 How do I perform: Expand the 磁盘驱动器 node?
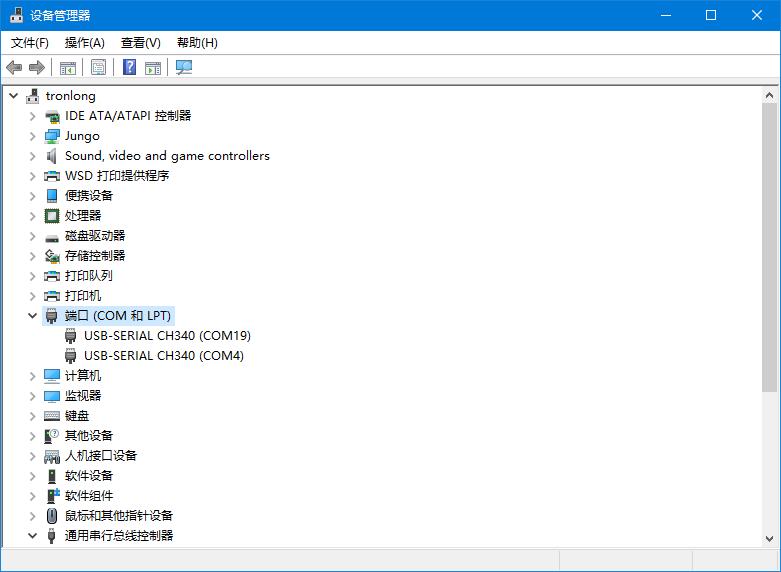(32, 236)
